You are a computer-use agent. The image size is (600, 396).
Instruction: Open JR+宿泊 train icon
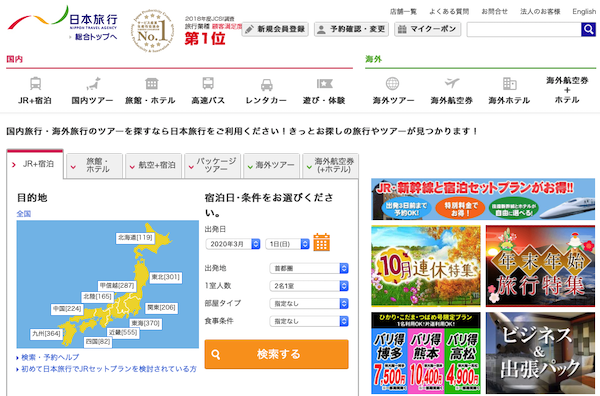pyautogui.click(x=35, y=83)
